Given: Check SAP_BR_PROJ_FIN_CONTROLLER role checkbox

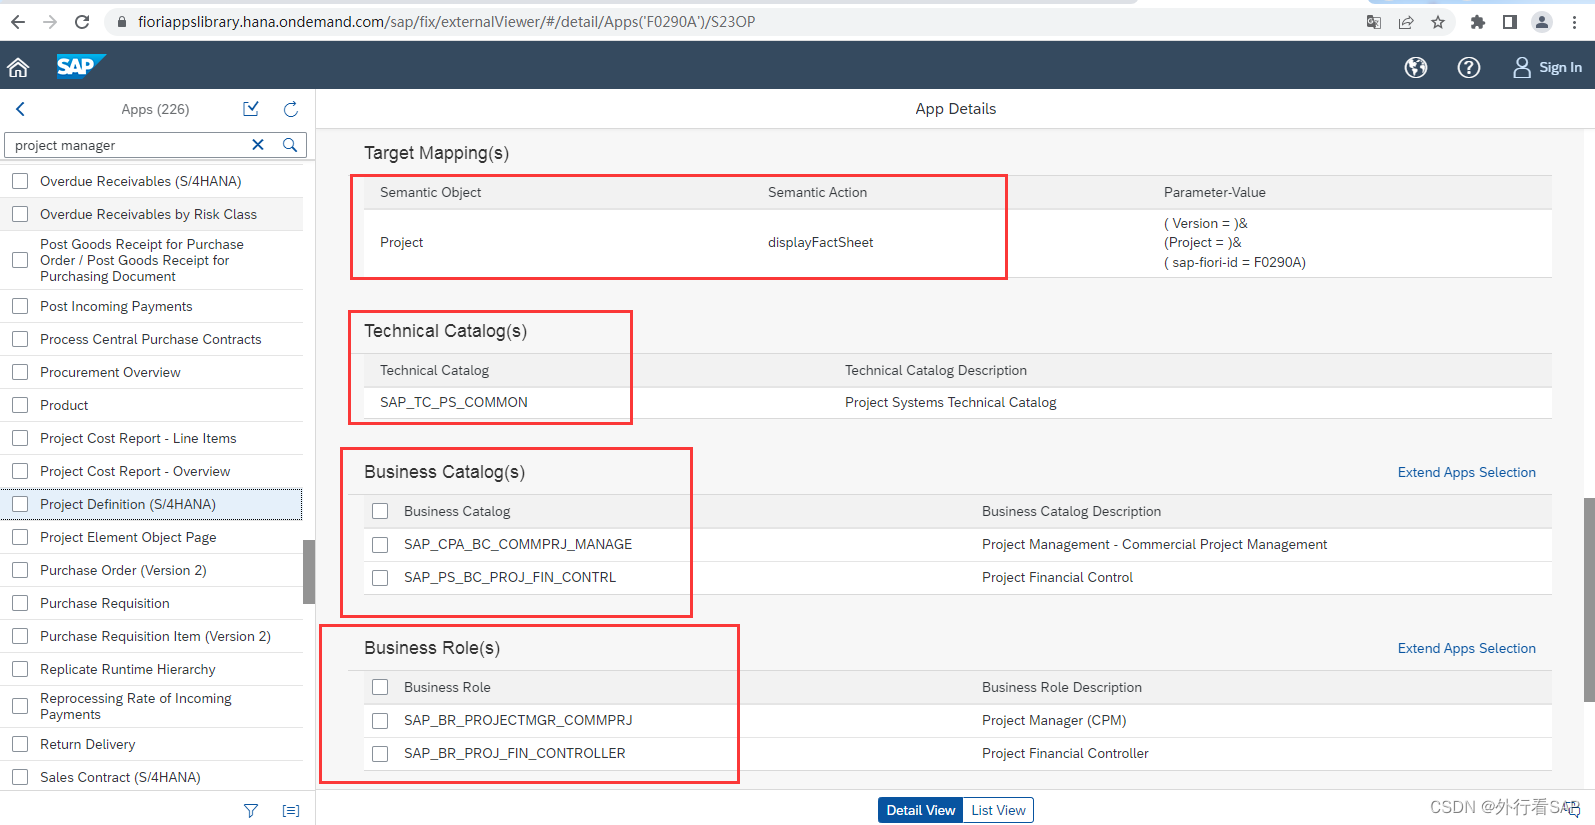Looking at the screenshot, I should click(380, 754).
